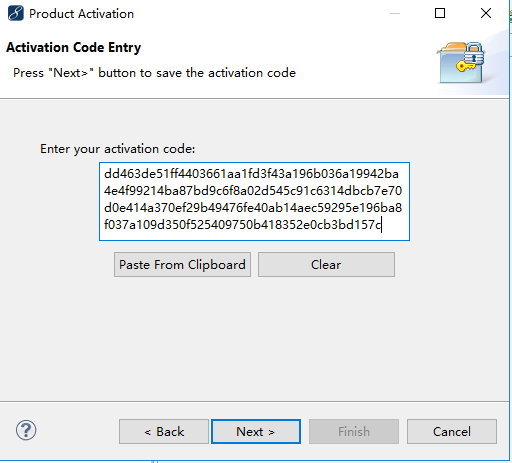Click Paste From Clipboard button
The width and height of the screenshot is (512, 463).
click(x=182, y=265)
